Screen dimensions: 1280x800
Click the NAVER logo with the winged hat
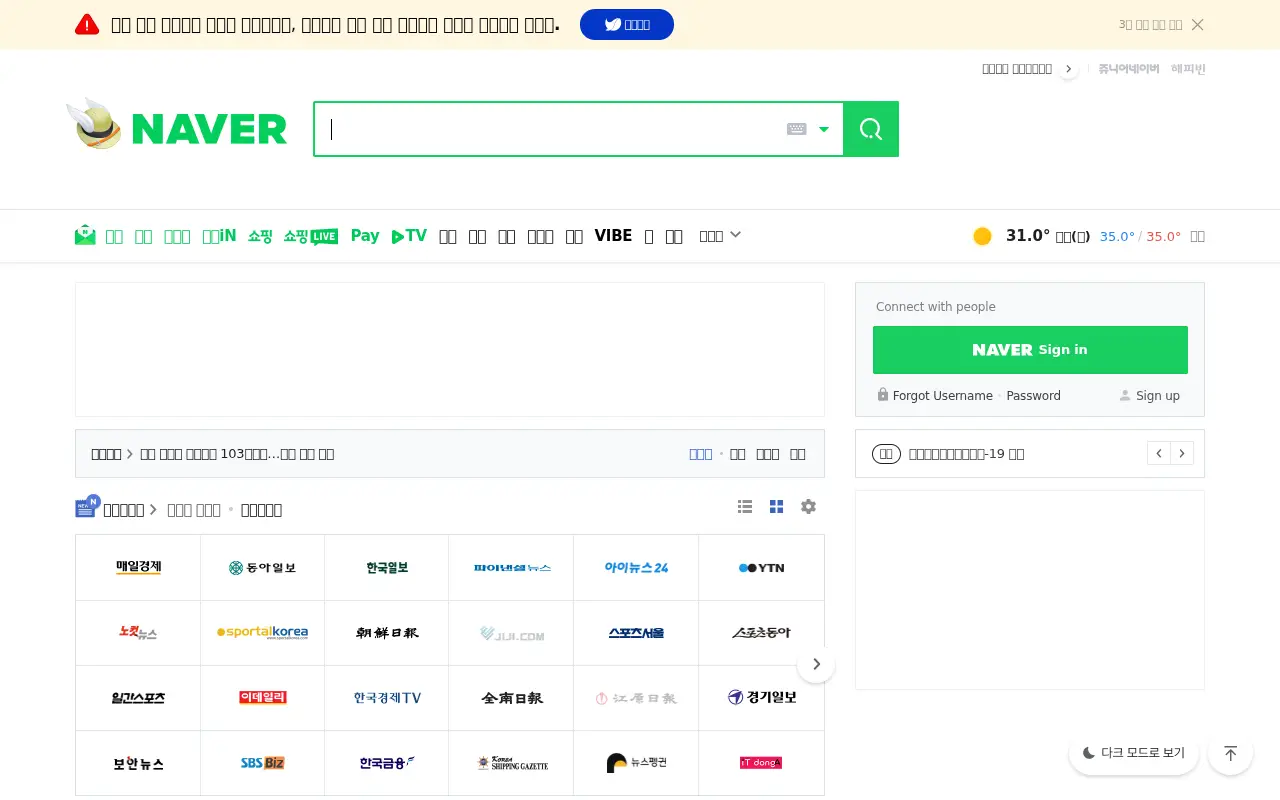click(x=177, y=126)
